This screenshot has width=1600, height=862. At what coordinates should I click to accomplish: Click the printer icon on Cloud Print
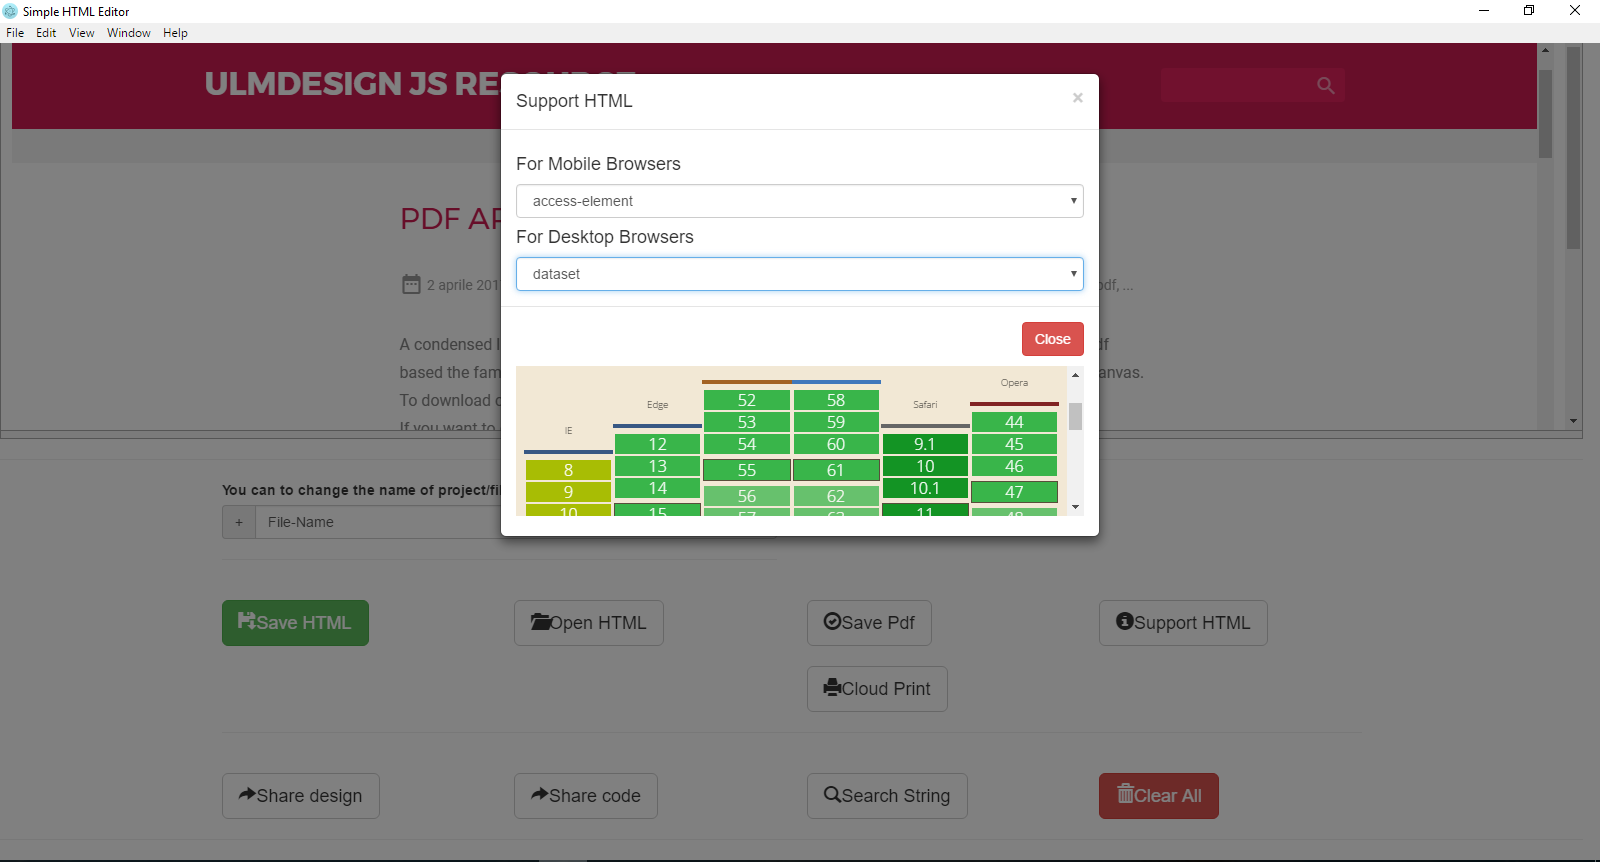[832, 687]
